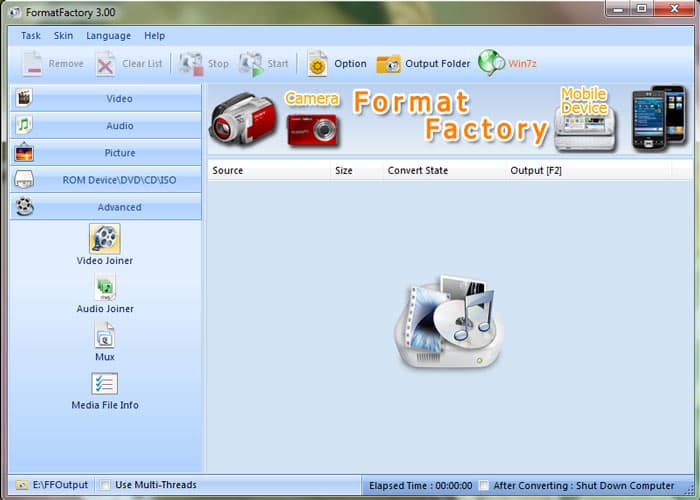The width and height of the screenshot is (700, 500).
Task: Enable the Use Multi-Threads checkbox
Action: pos(105,485)
